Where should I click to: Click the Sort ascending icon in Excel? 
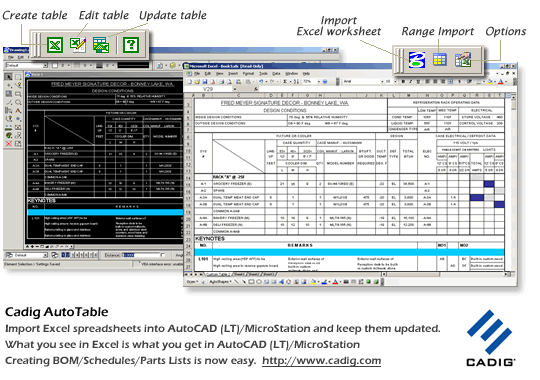pos(297,81)
